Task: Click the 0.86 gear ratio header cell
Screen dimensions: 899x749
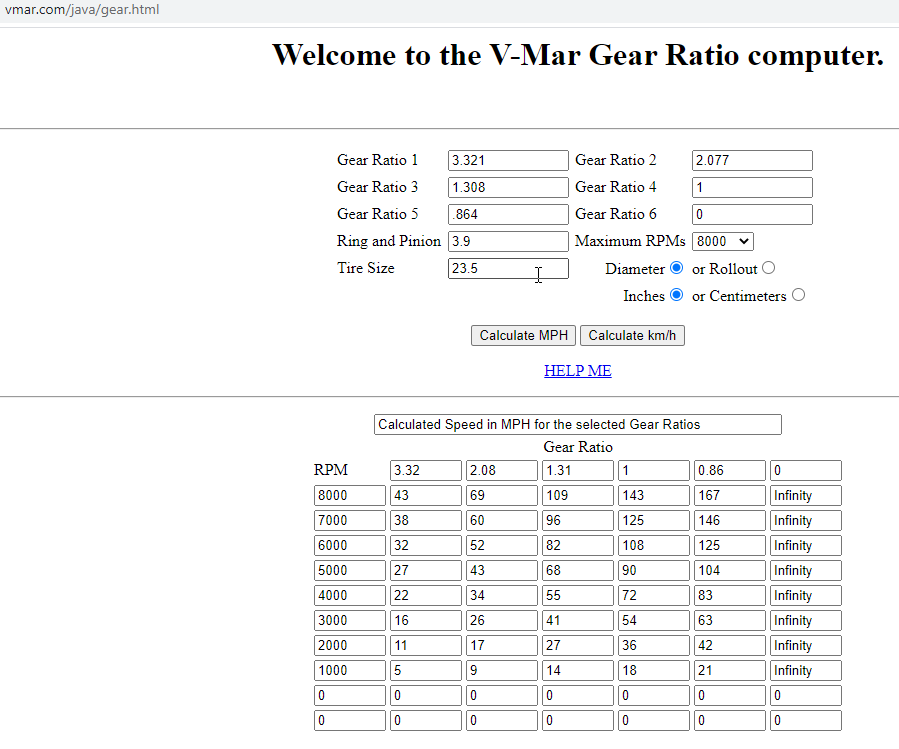Action: (x=729, y=470)
